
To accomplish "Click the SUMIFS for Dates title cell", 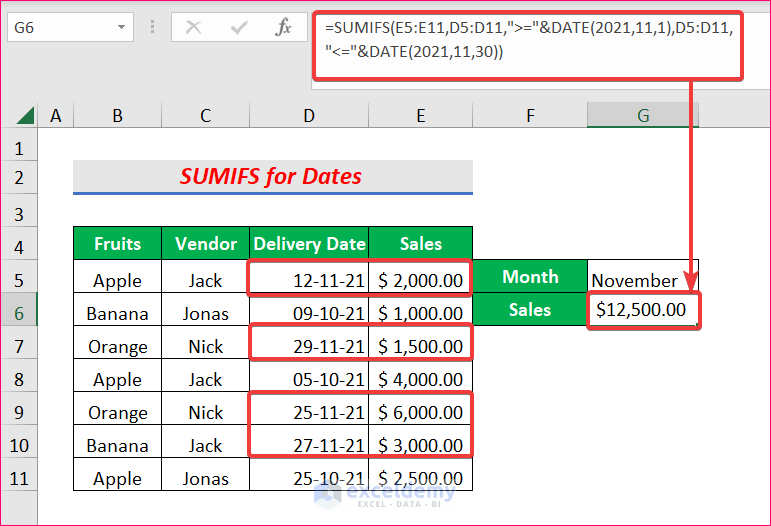I will point(272,177).
